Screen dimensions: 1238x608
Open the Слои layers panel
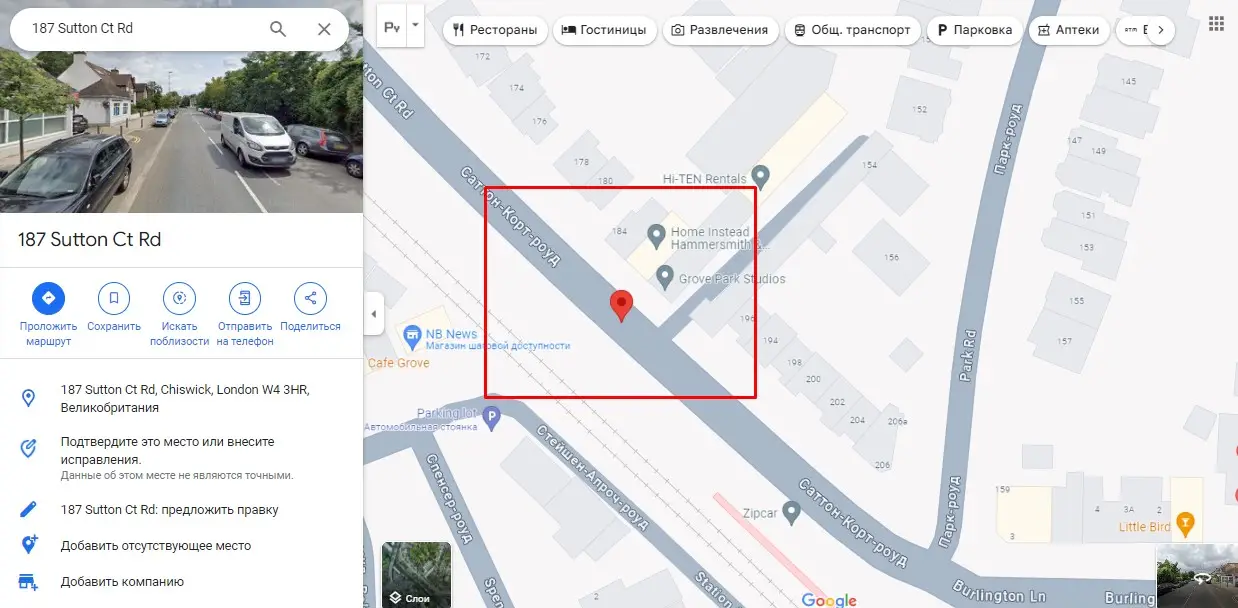coord(416,575)
